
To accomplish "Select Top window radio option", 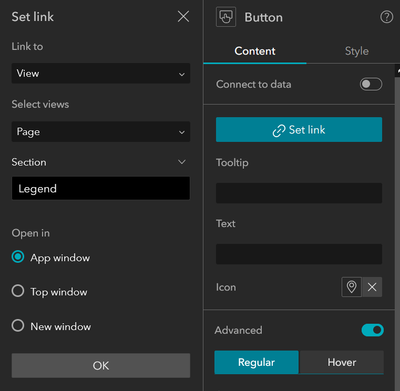I will tap(18, 291).
